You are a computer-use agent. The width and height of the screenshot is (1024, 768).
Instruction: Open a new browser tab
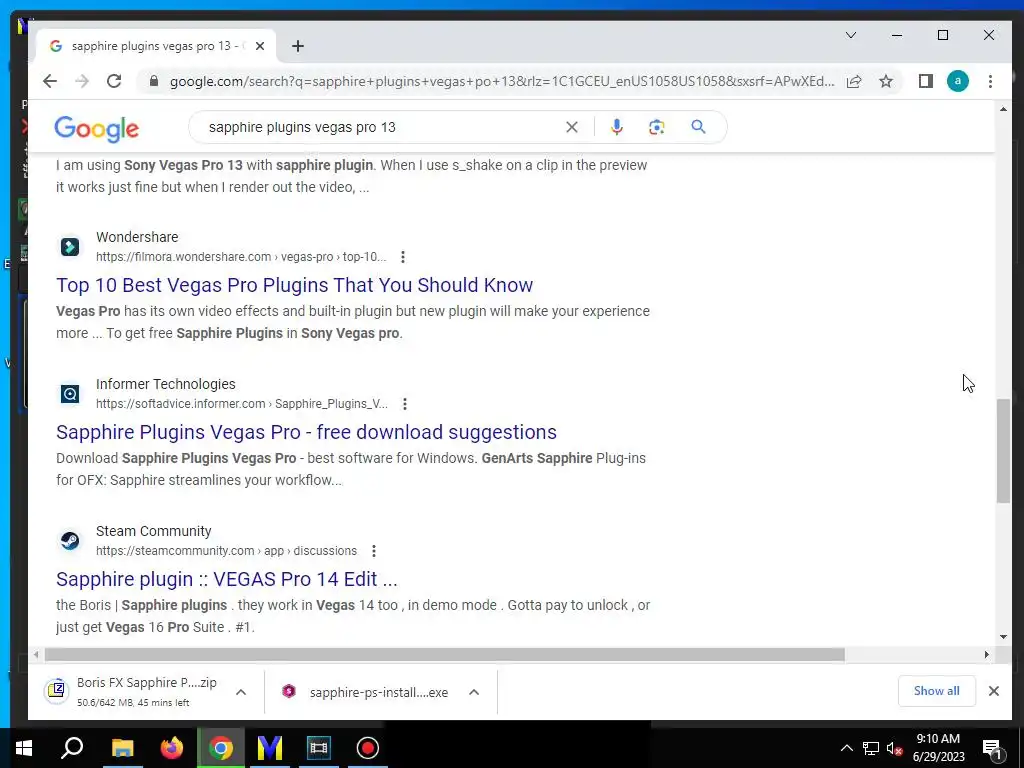298,46
